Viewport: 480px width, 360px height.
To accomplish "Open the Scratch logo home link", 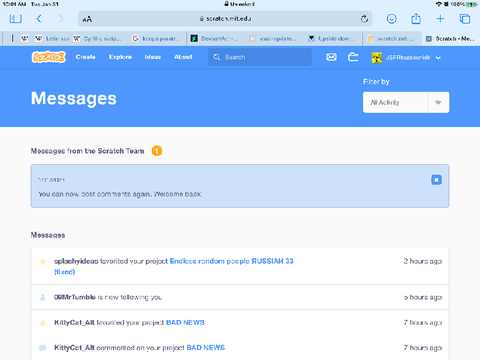I will tap(49, 57).
